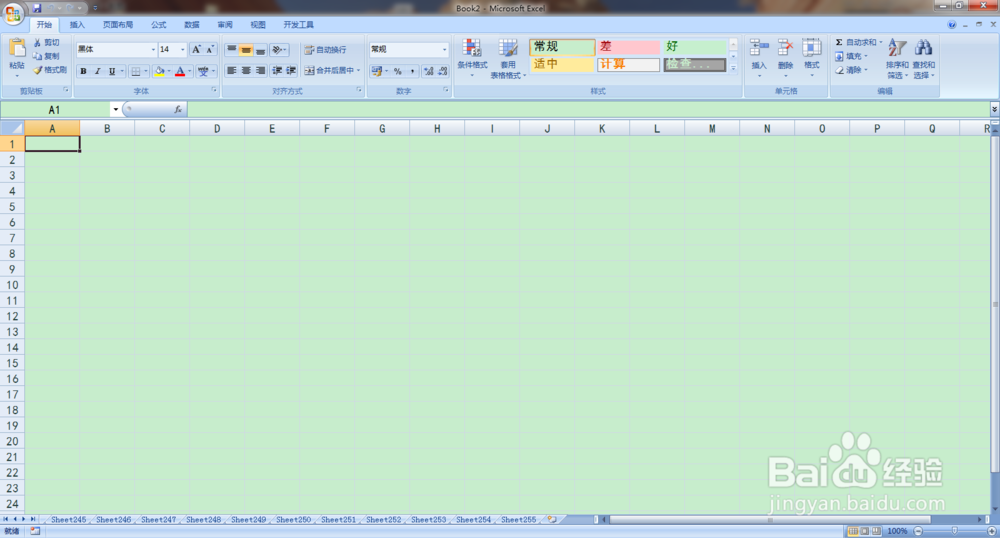
Task: Open Find and Select (查找和选择) binoculars
Action: pos(923,59)
